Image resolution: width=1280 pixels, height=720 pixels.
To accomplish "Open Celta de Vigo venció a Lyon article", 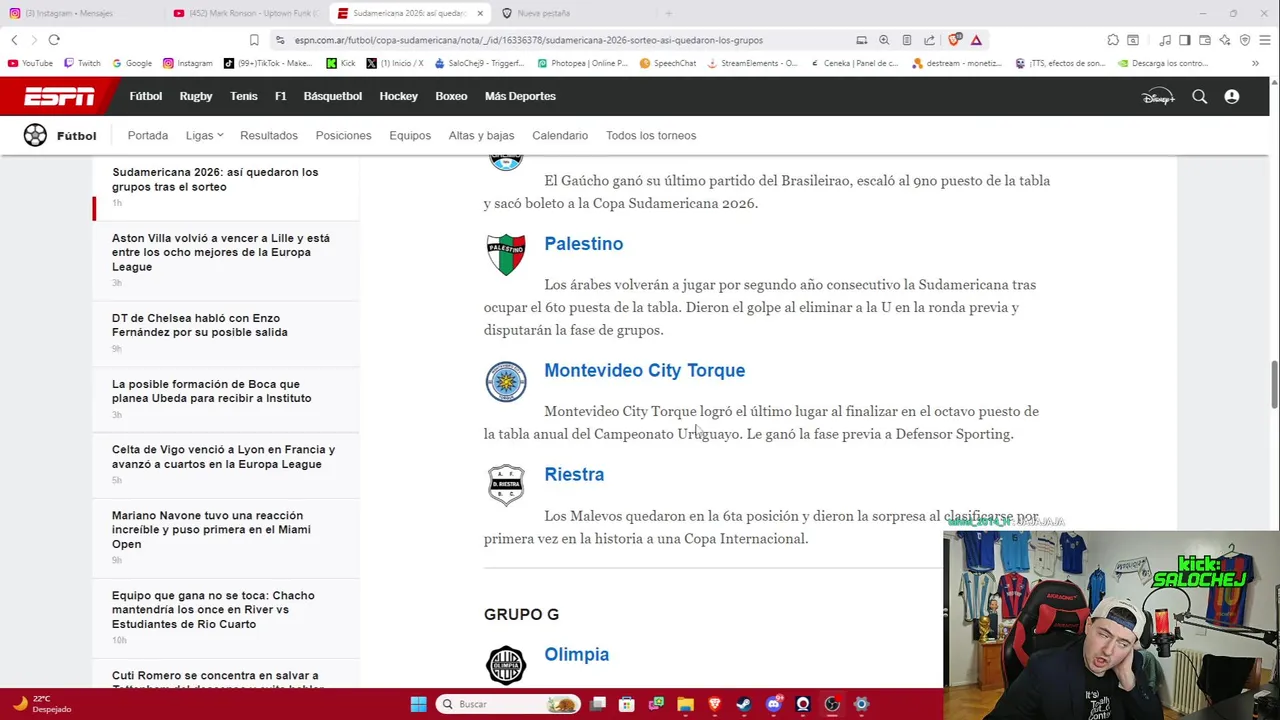I will pyautogui.click(x=224, y=457).
